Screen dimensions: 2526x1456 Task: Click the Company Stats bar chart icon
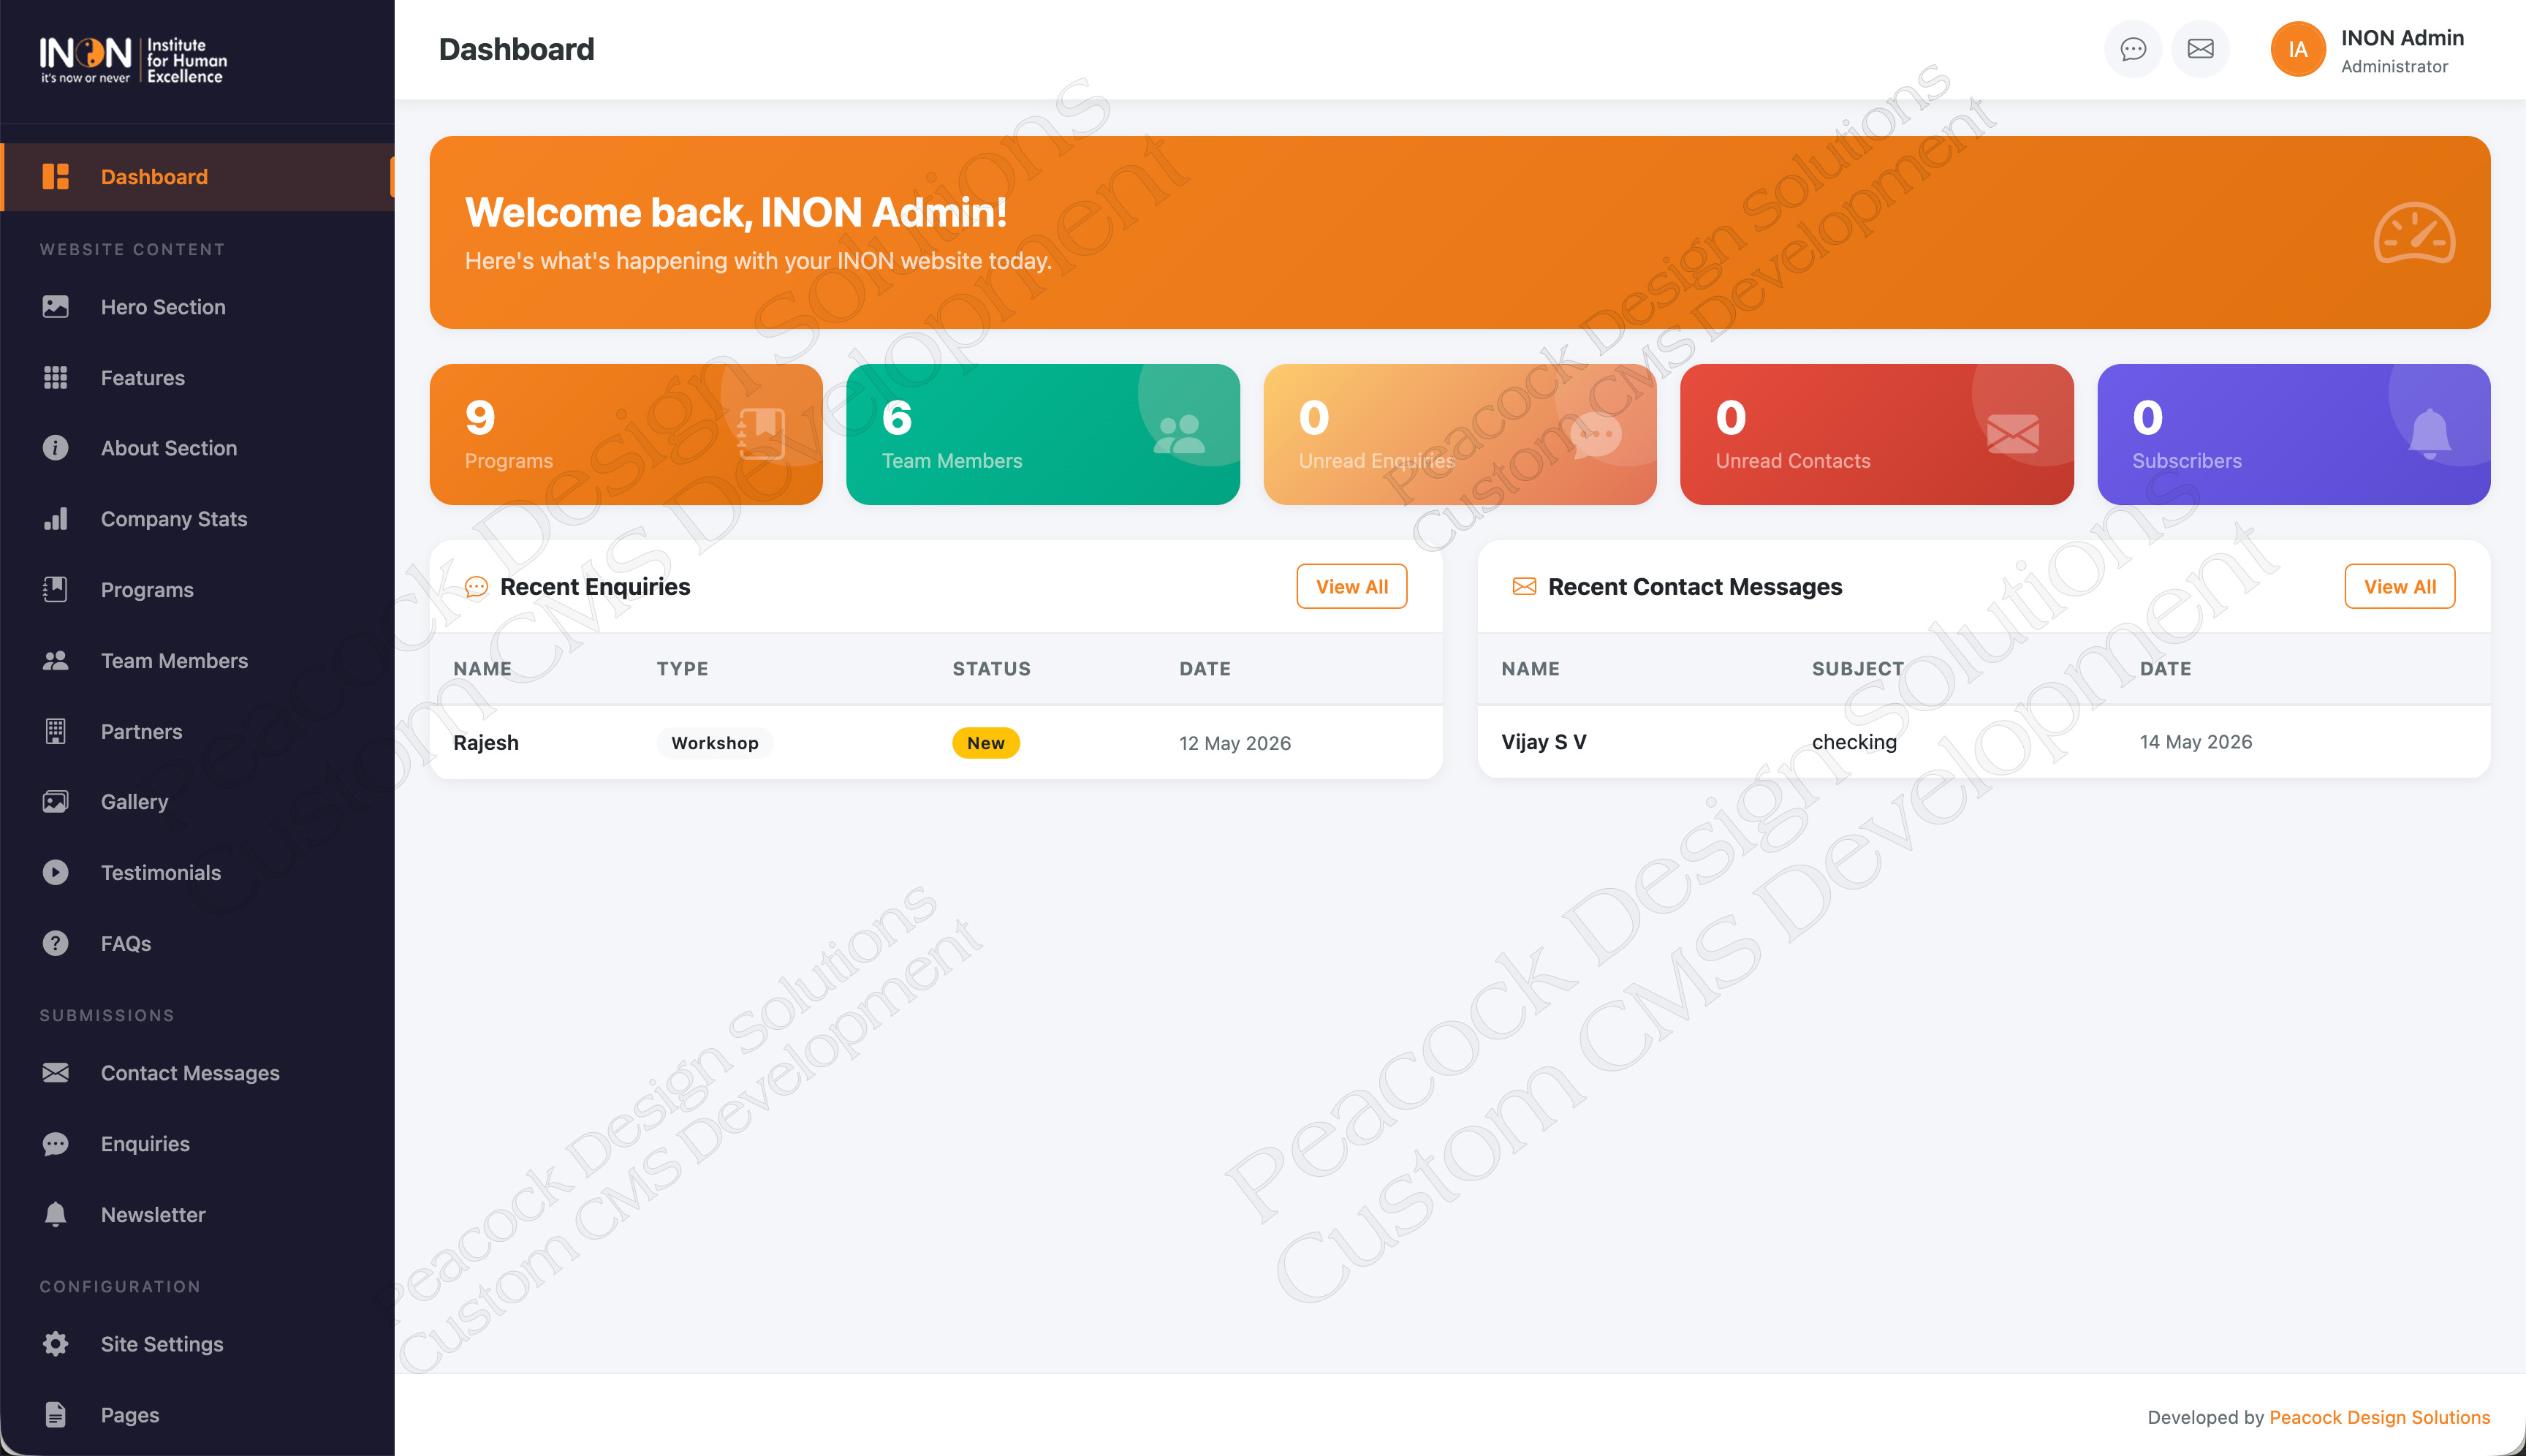coord(55,519)
